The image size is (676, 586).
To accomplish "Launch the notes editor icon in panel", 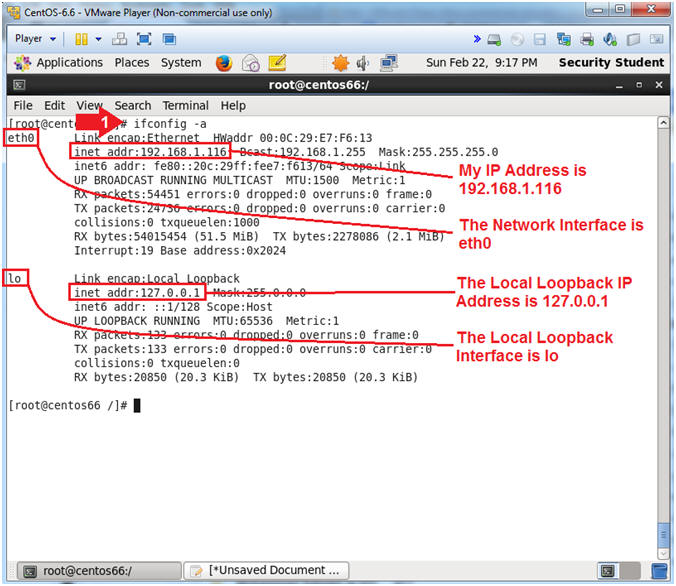I will (277, 63).
